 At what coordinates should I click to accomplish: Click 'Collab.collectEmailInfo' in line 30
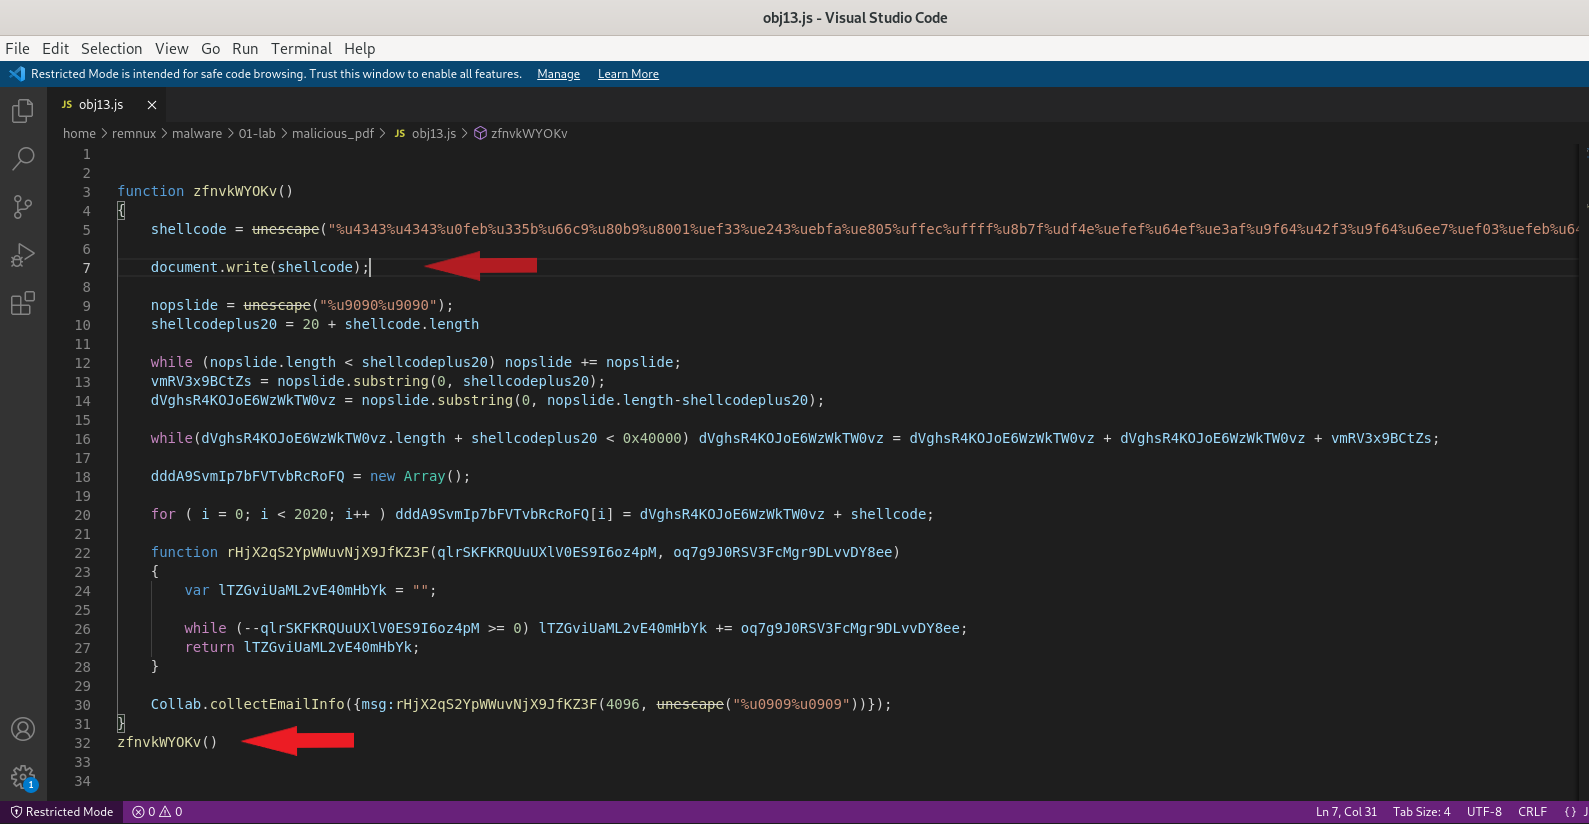click(247, 704)
